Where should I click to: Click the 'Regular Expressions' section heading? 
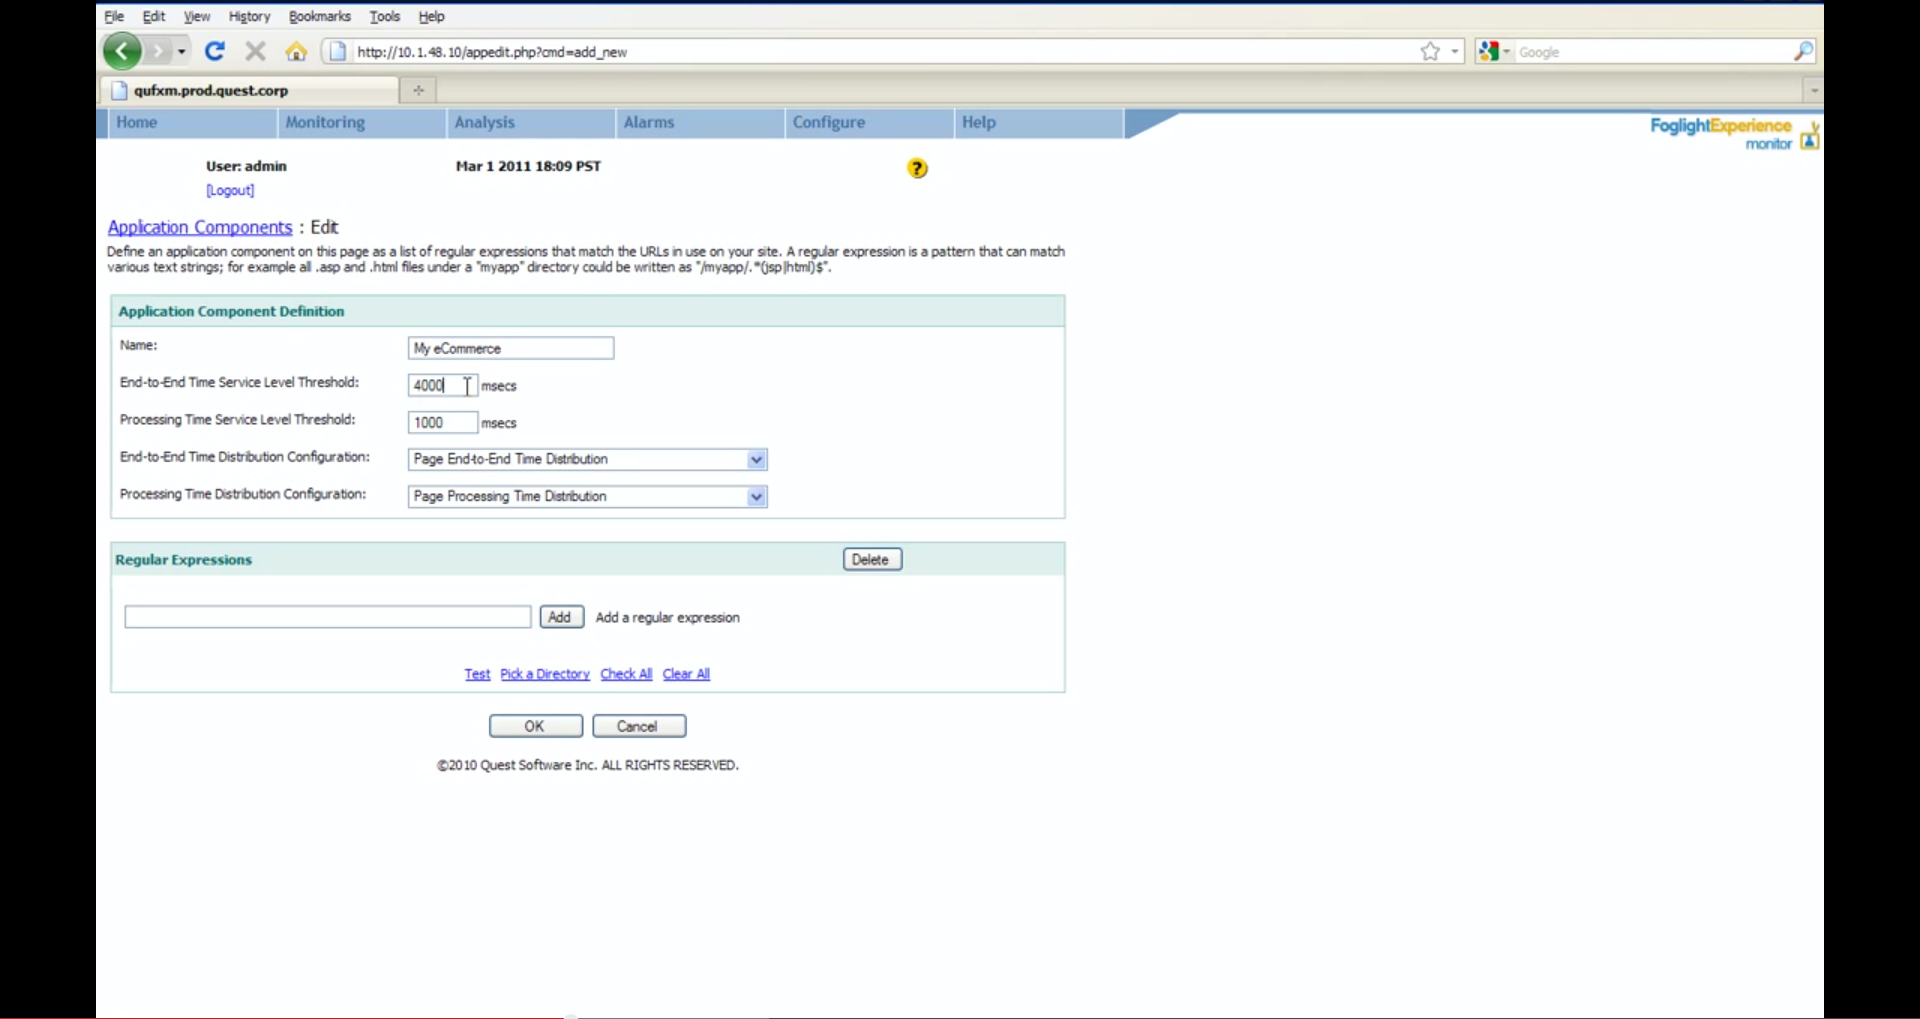183,560
